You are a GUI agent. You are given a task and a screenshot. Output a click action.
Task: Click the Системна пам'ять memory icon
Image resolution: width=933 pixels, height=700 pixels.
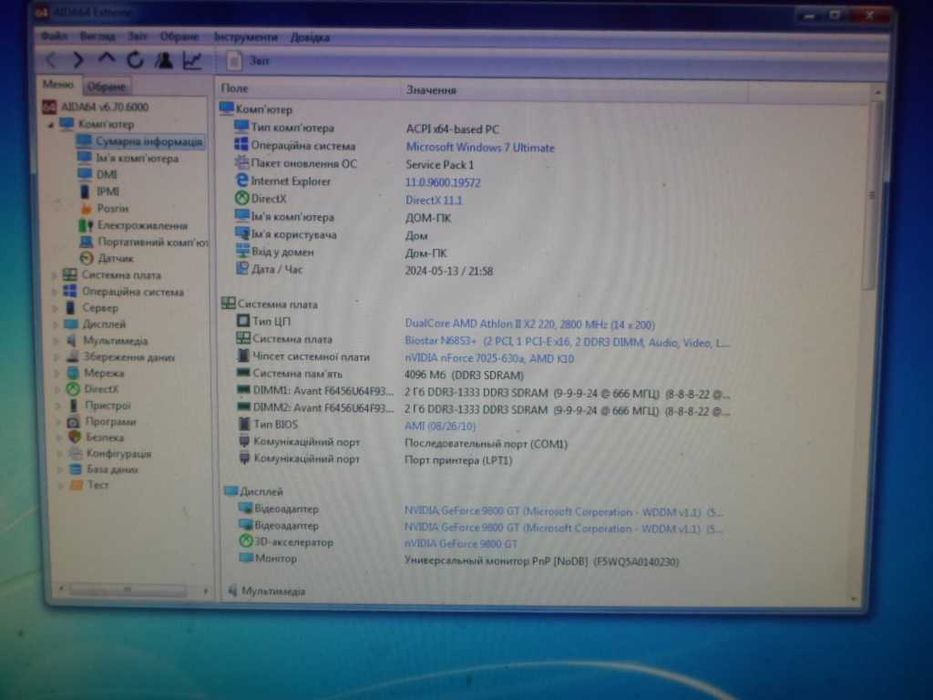[243, 373]
